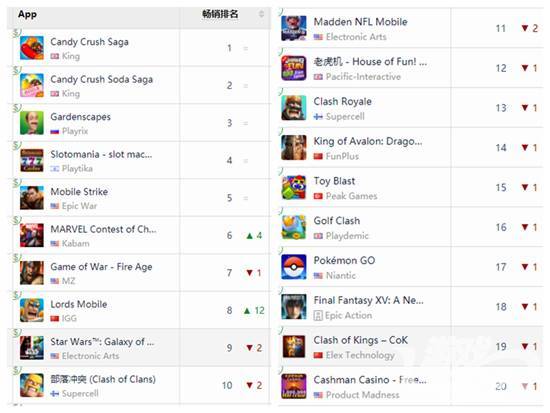The height and width of the screenshot is (413, 550).
Task: Click the Clash Royale app icon
Action: click(294, 108)
